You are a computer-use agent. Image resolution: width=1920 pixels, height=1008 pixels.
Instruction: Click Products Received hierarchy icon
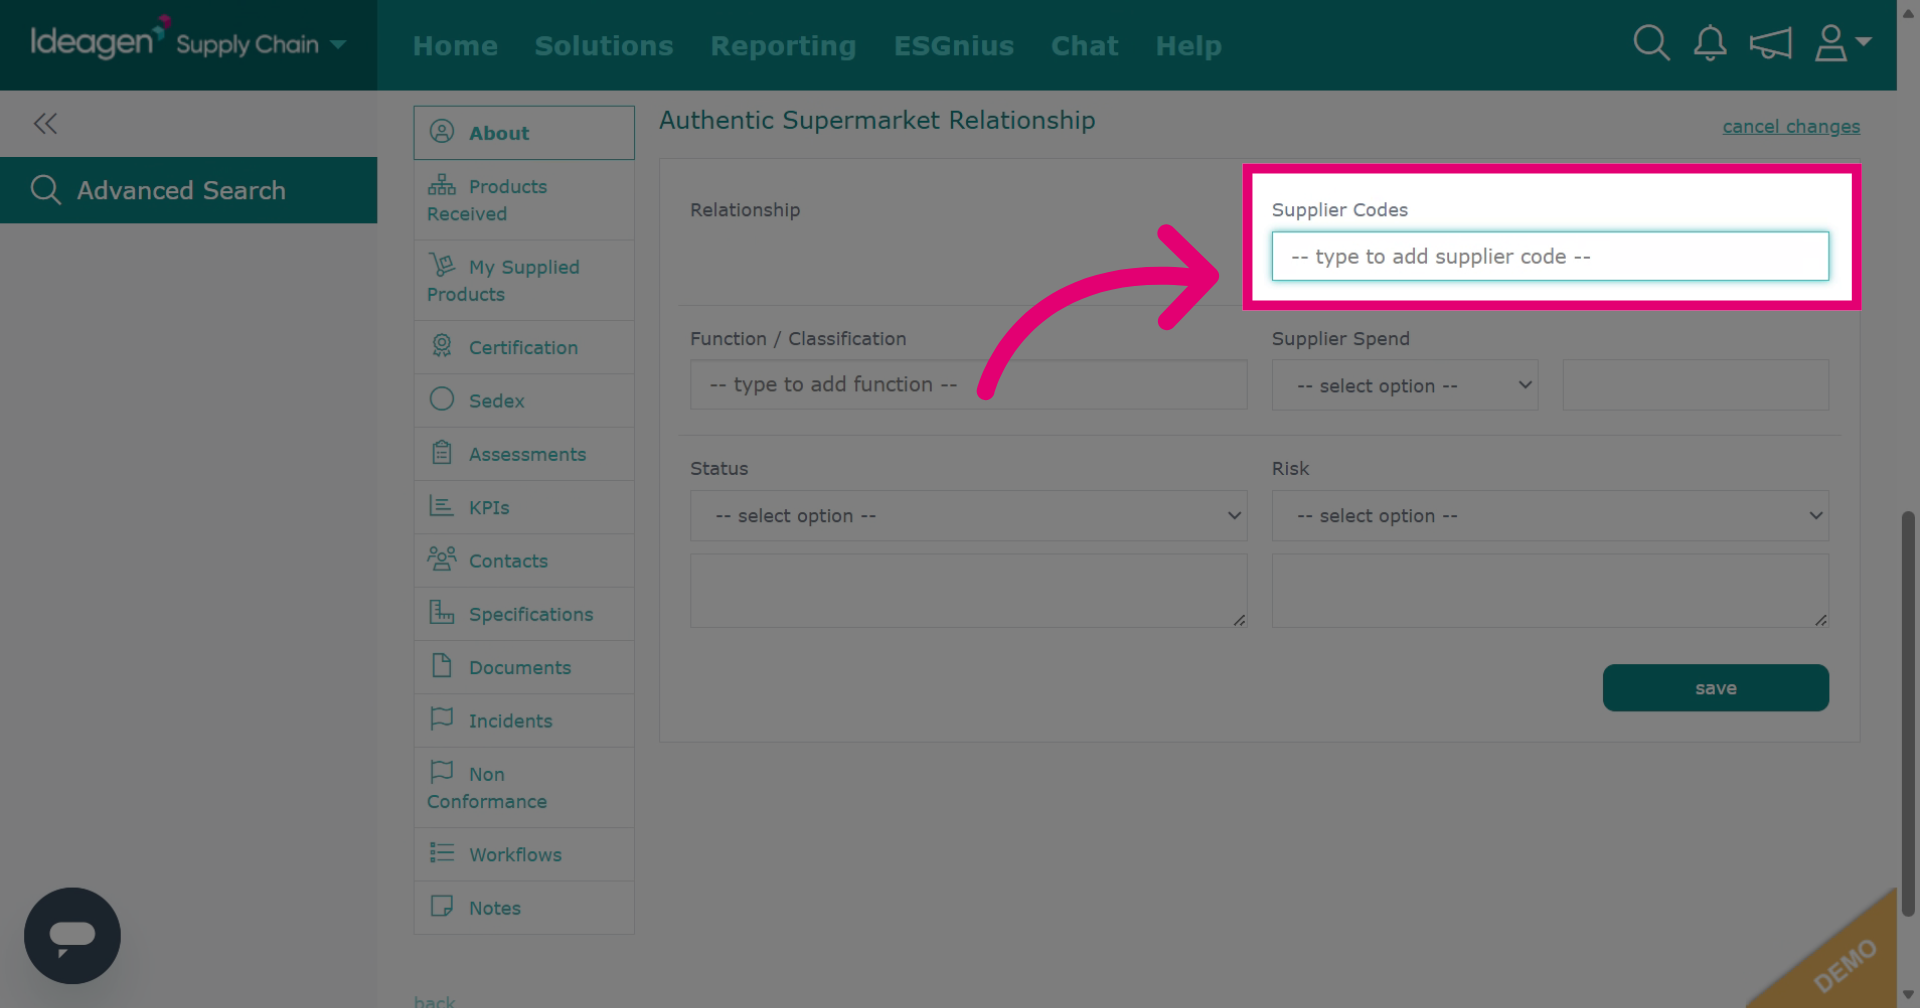[441, 185]
